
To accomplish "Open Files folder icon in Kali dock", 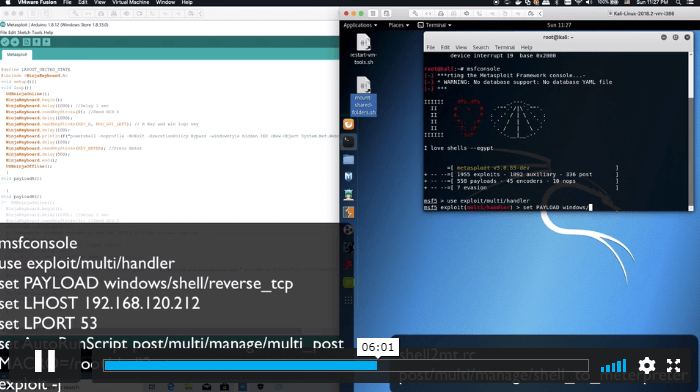I will (x=349, y=159).
